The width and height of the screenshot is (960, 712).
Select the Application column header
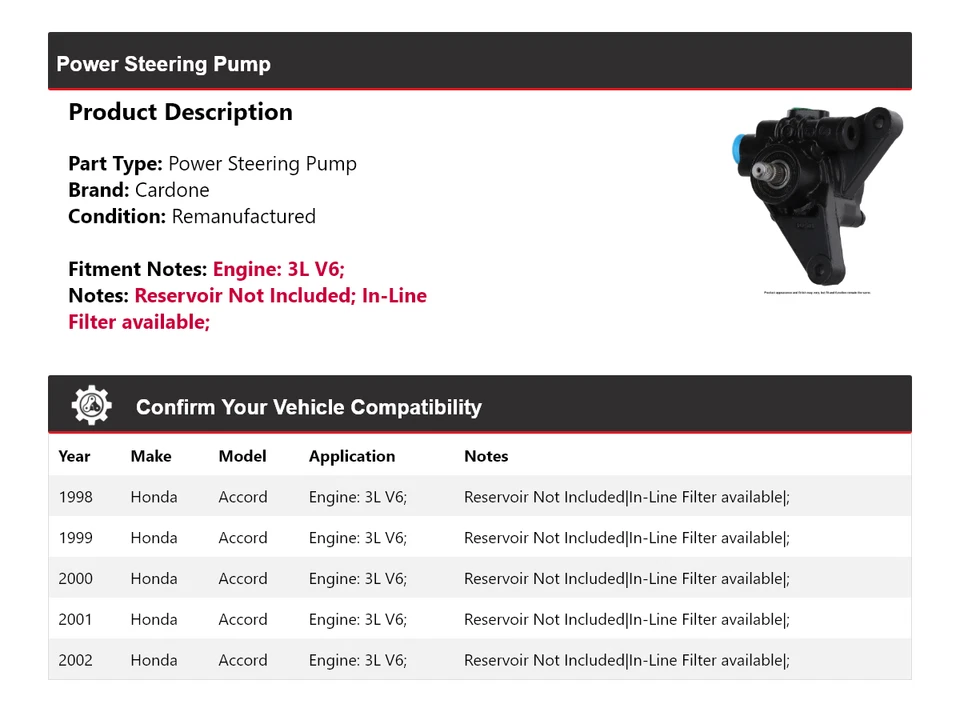click(352, 456)
